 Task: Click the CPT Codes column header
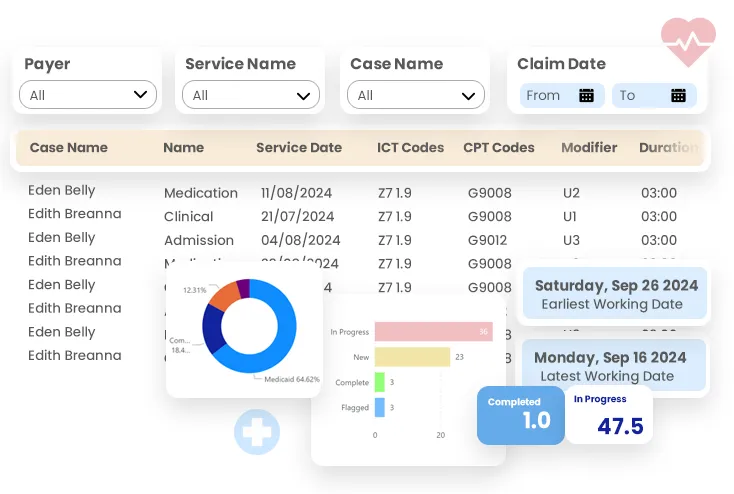(498, 148)
